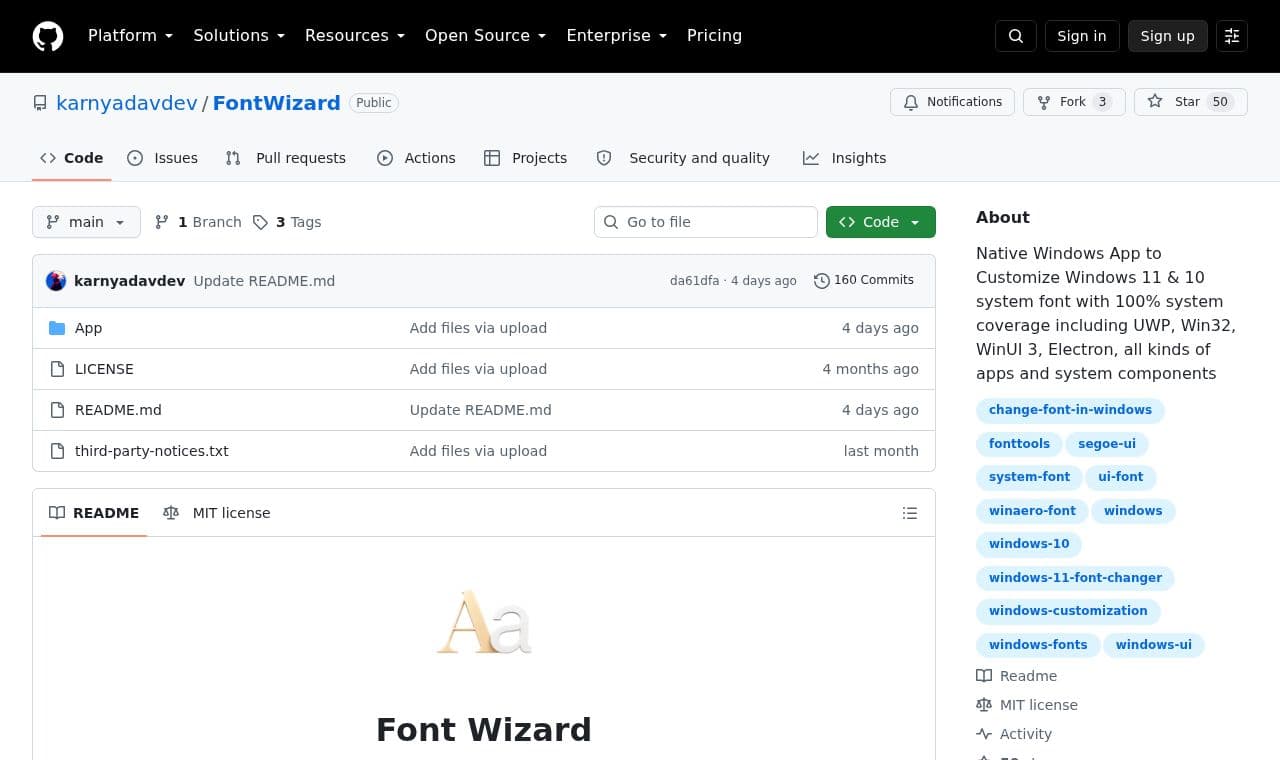The width and height of the screenshot is (1280, 760).
Task: Open the appearance settings sliders icon
Action: [1232, 36]
